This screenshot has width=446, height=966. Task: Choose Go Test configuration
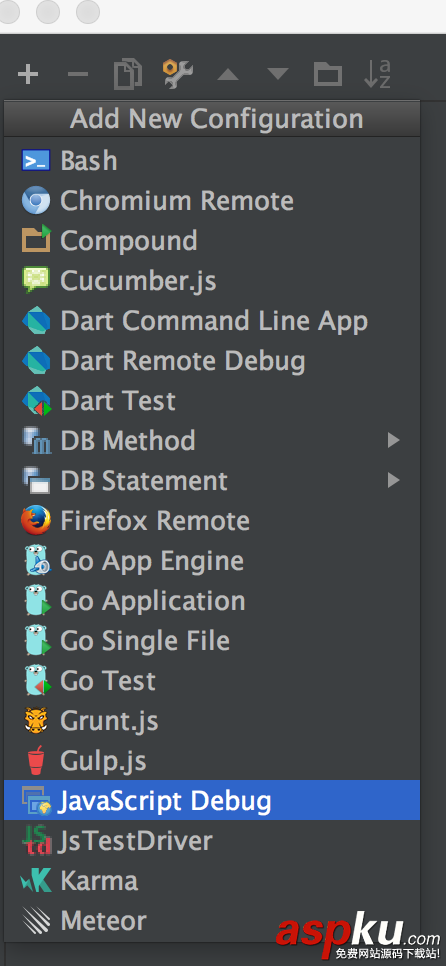[x=212, y=681]
